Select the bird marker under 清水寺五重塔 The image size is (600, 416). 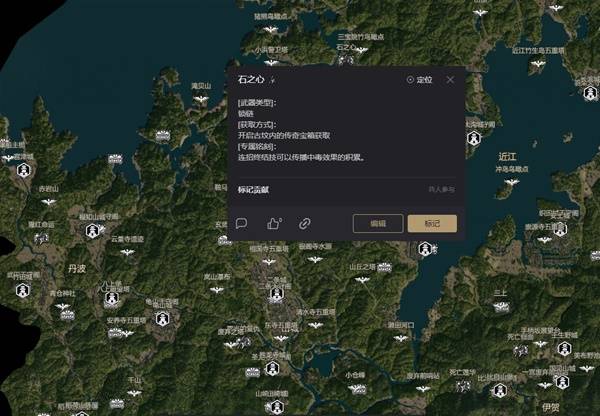pyautogui.click(x=315, y=325)
